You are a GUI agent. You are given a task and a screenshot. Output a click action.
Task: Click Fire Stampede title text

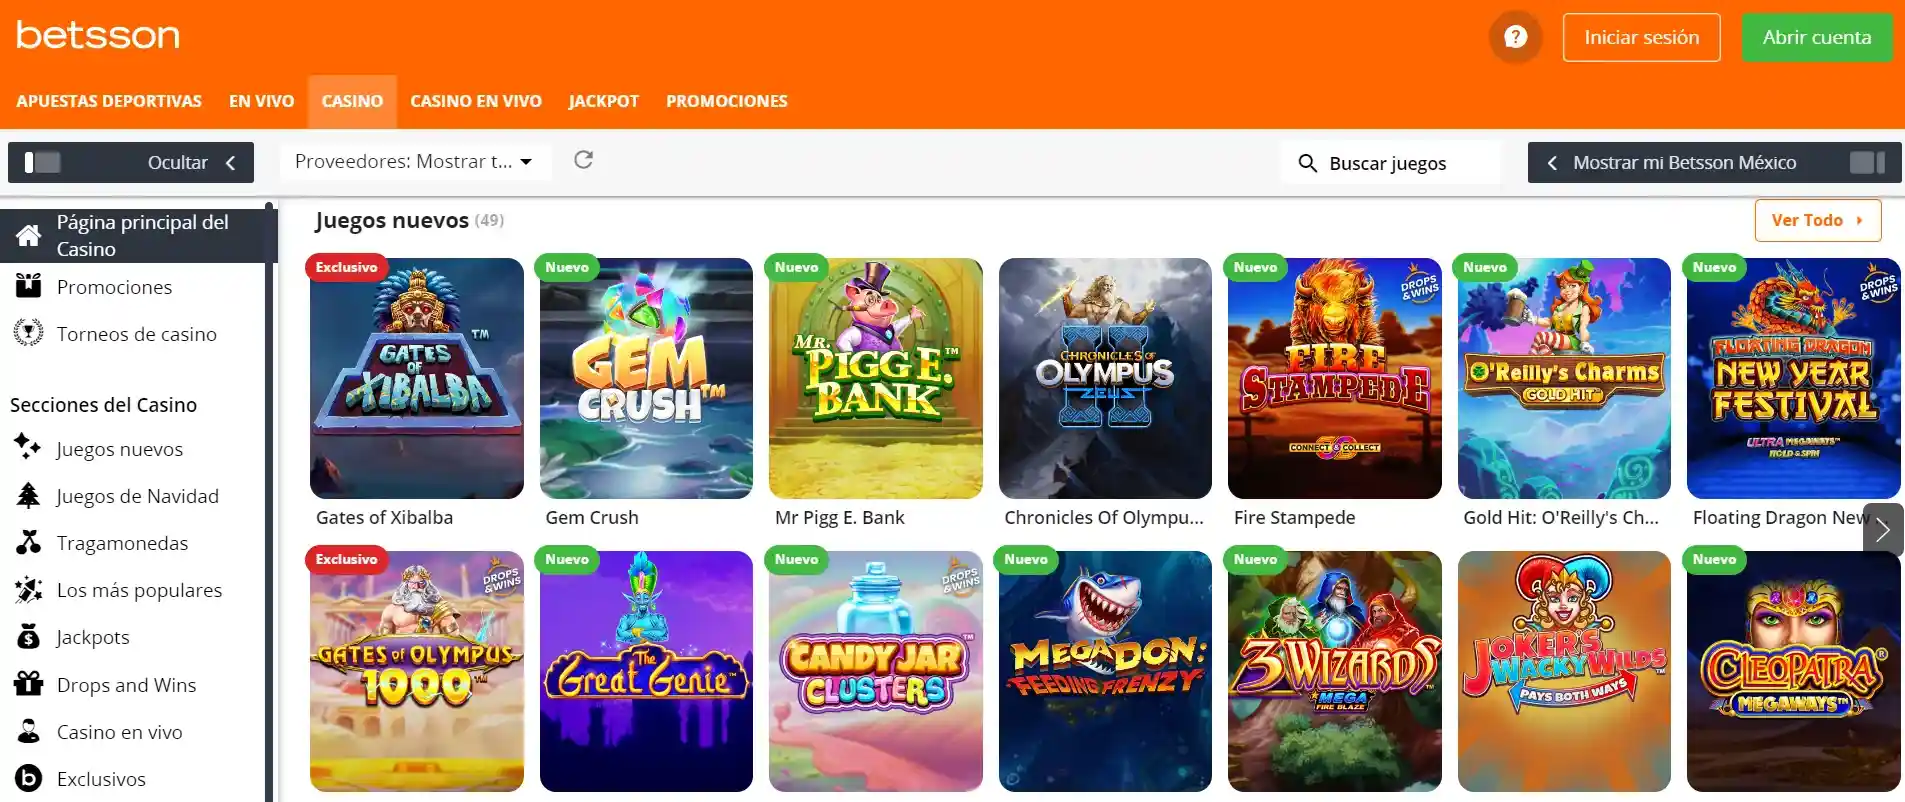1294,517
